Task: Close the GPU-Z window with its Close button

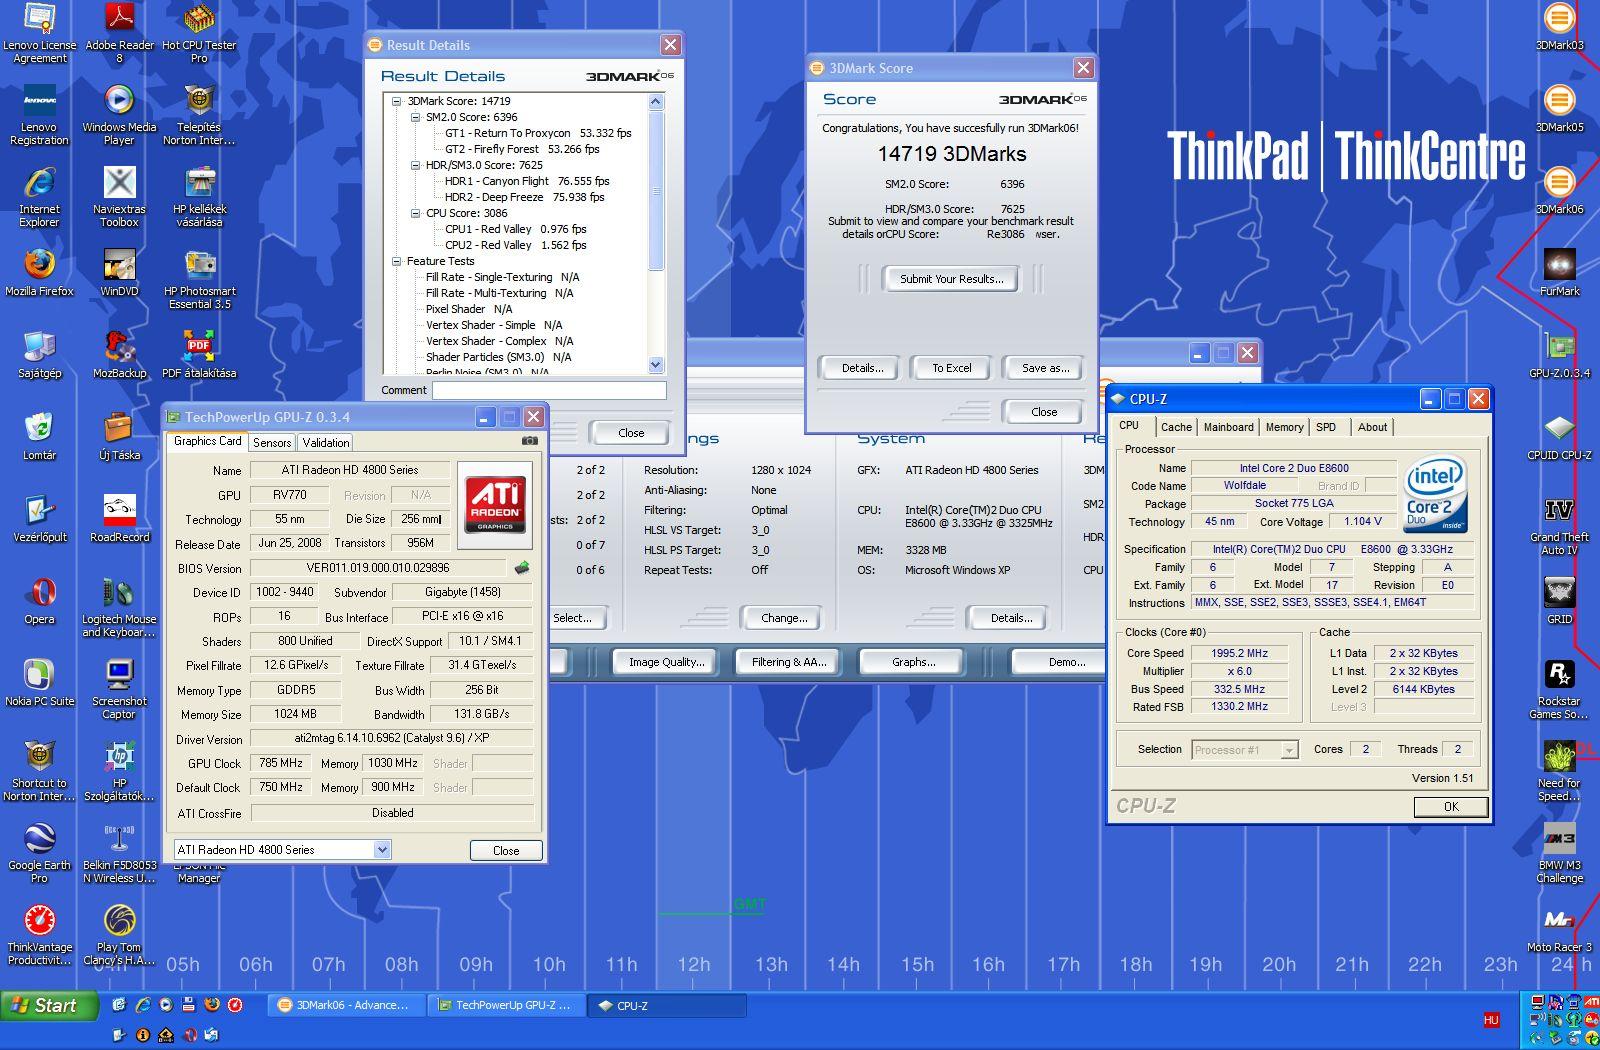Action: (506, 850)
